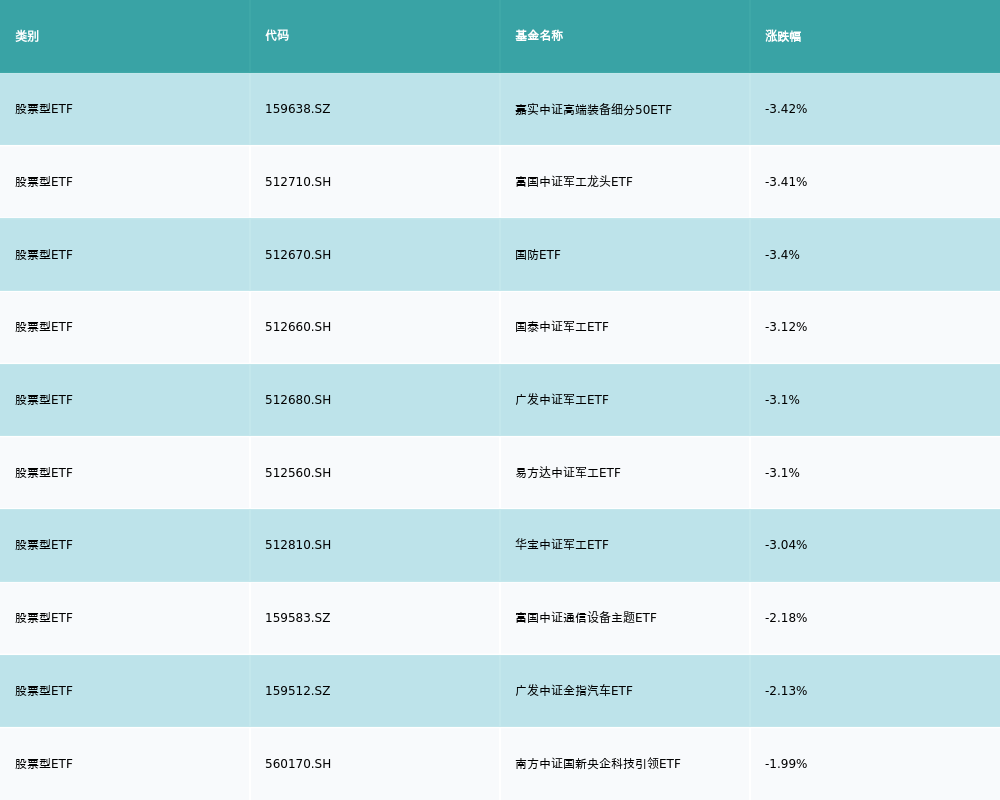The width and height of the screenshot is (1000, 800).
Task: Click the 国防ETF fund name
Action: click(x=538, y=255)
